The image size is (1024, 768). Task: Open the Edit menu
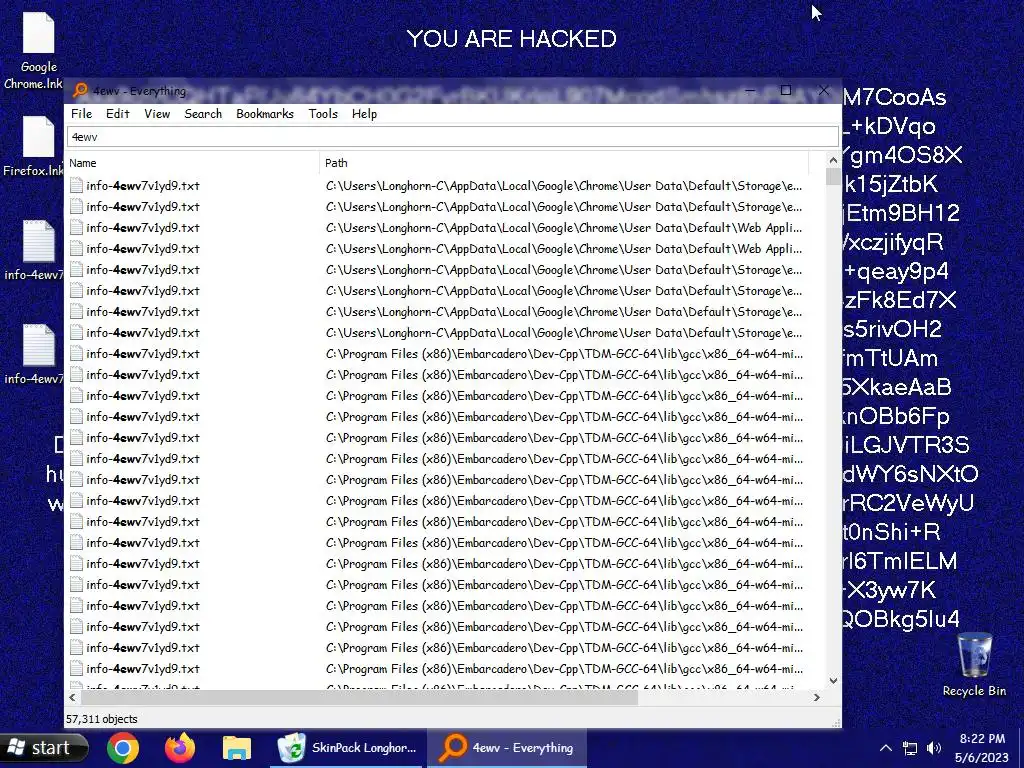click(x=118, y=114)
